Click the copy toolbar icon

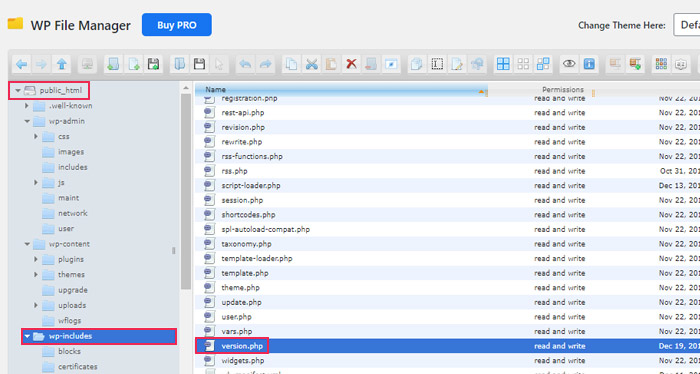click(291, 64)
